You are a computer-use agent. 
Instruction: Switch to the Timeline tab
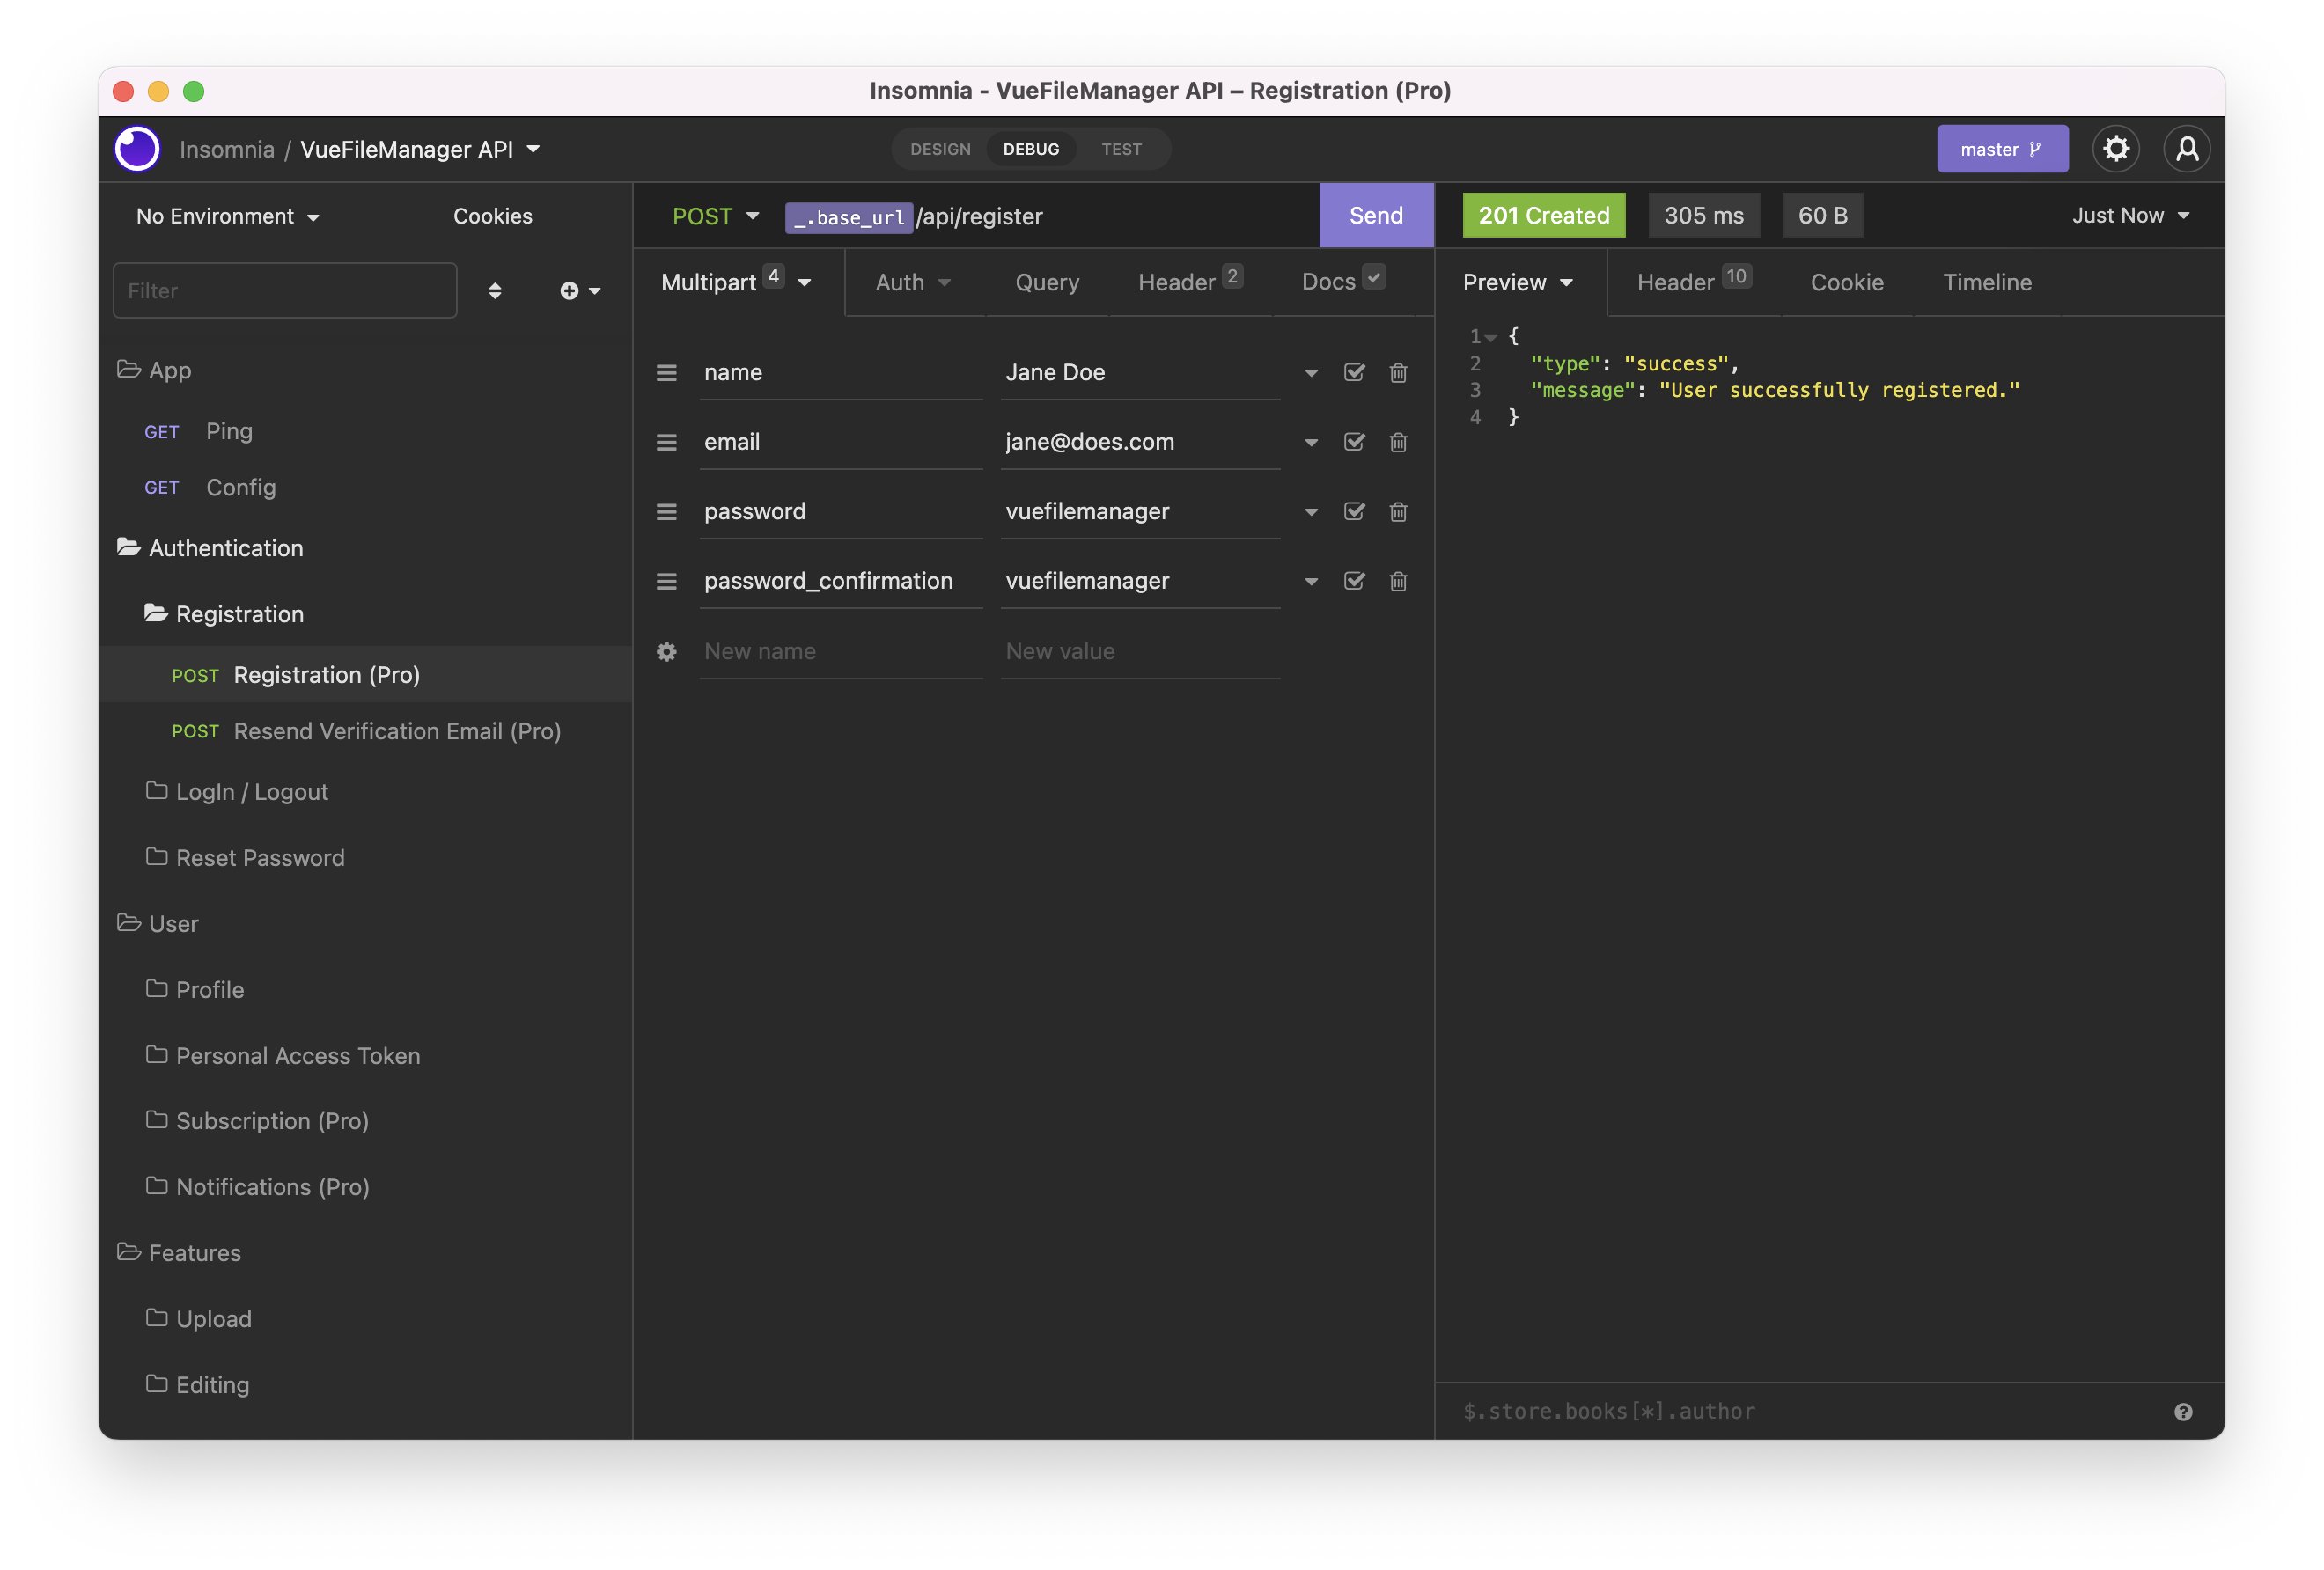point(1987,282)
